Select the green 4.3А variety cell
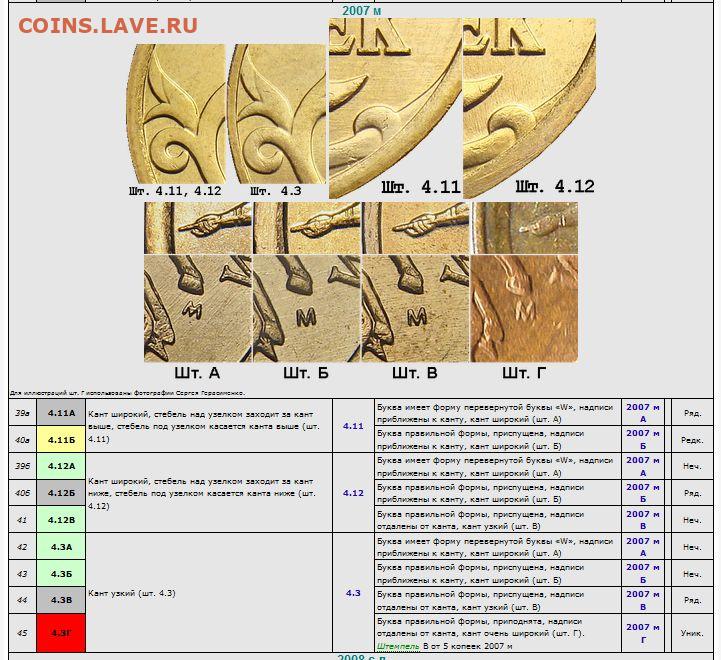 coord(61,547)
